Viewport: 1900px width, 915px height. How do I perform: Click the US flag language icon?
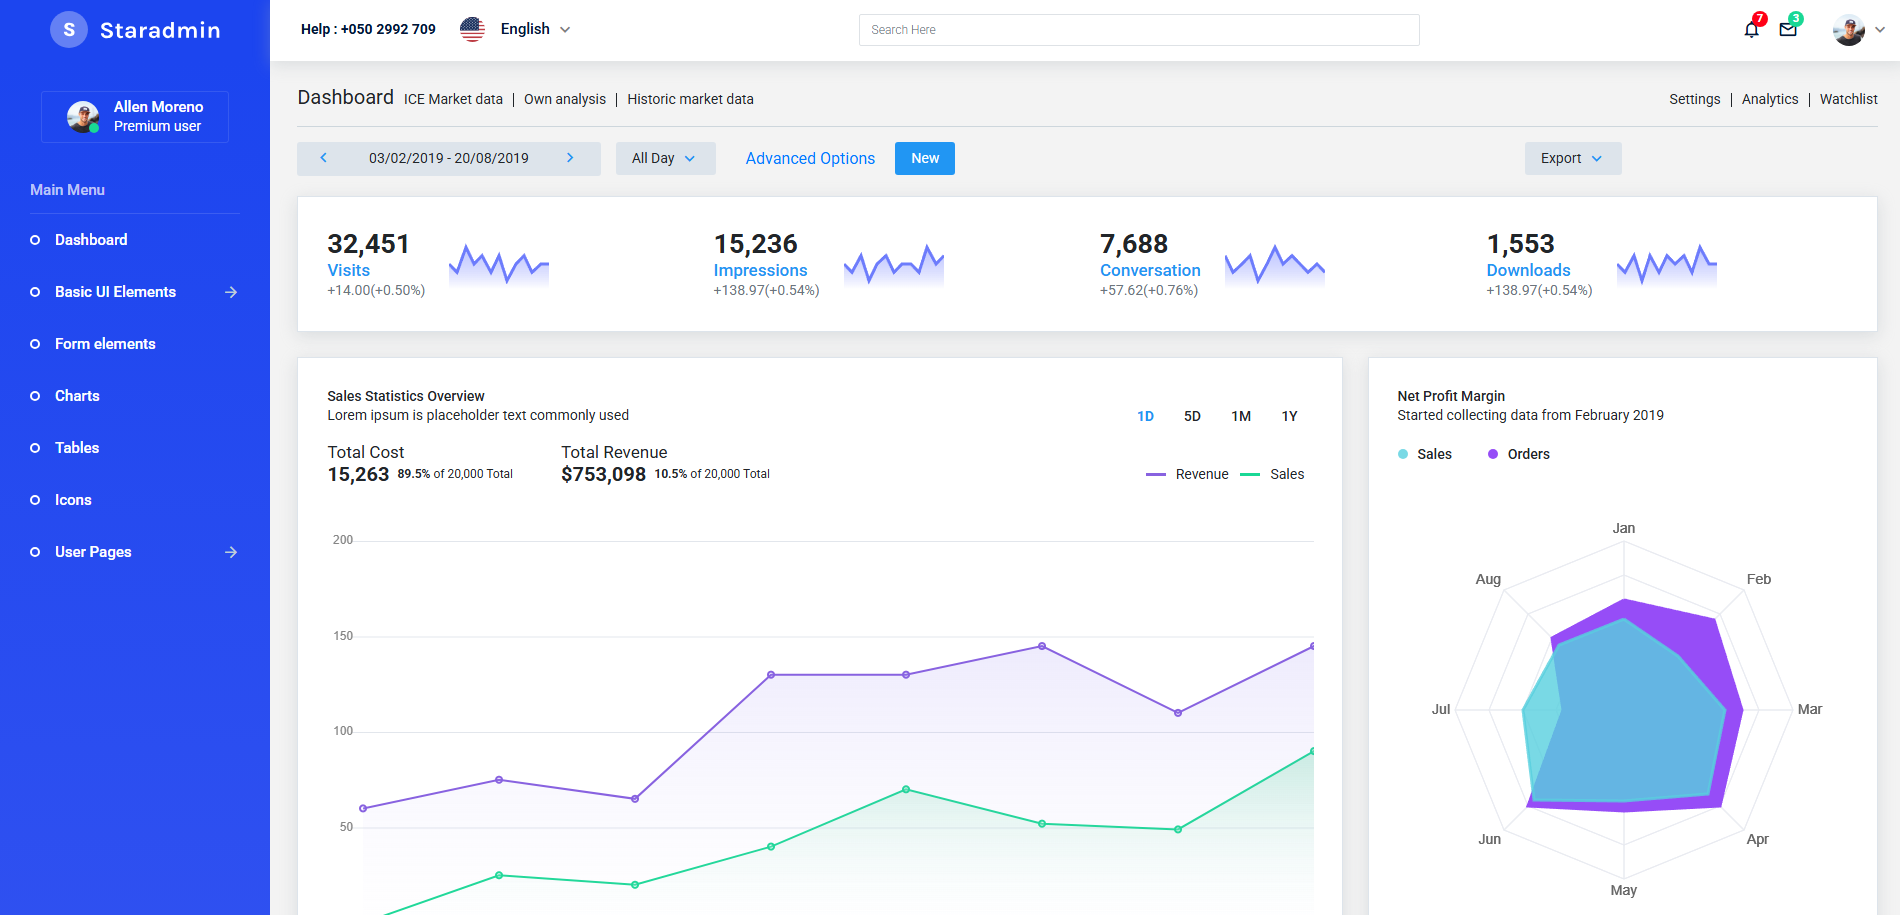click(x=472, y=29)
